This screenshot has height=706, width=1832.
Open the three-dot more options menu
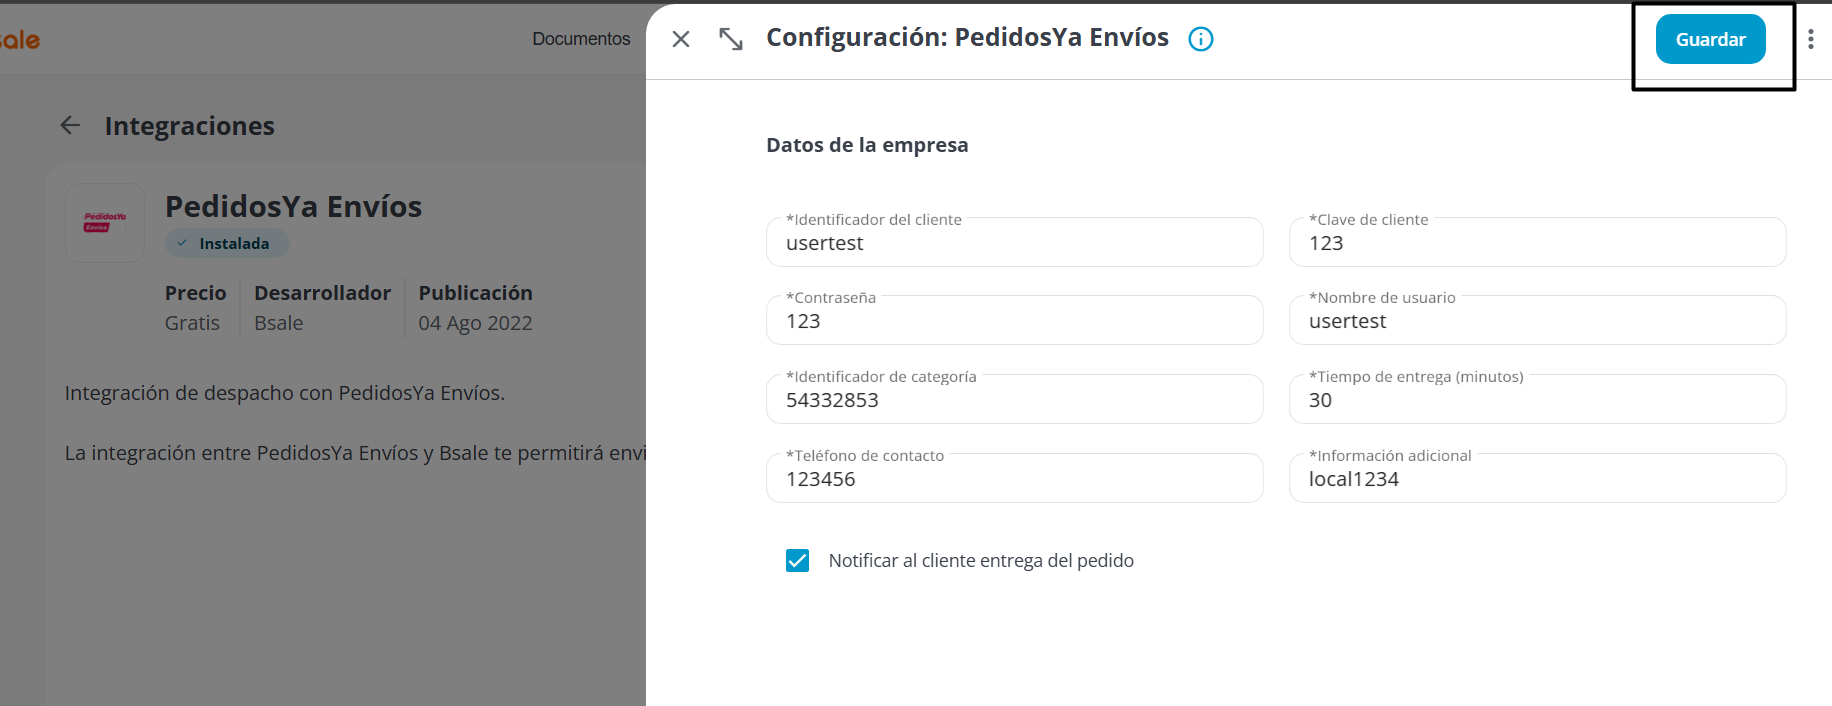(1810, 39)
